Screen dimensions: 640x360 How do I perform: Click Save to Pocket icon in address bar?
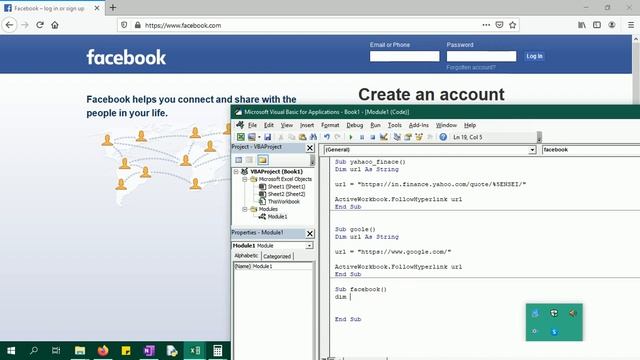pos(499,25)
